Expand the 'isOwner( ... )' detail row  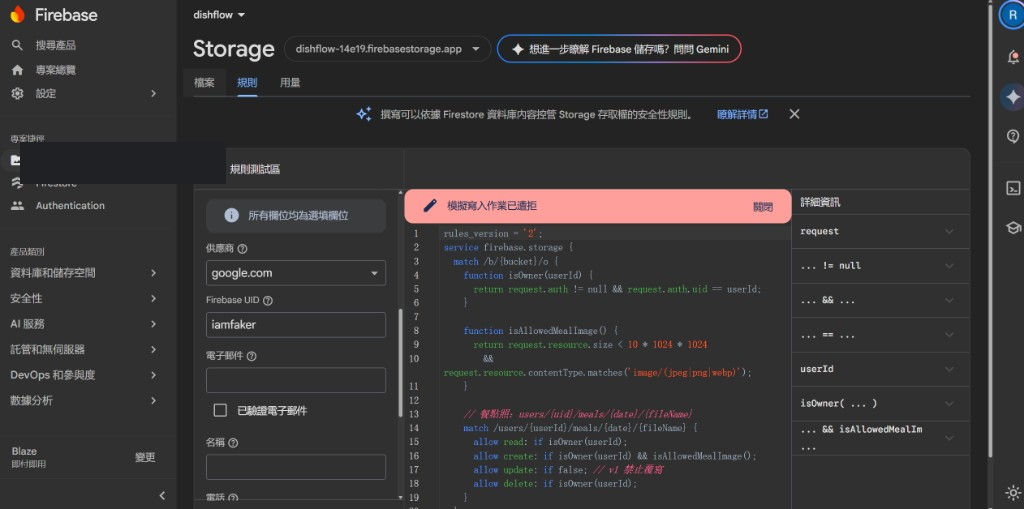point(880,403)
